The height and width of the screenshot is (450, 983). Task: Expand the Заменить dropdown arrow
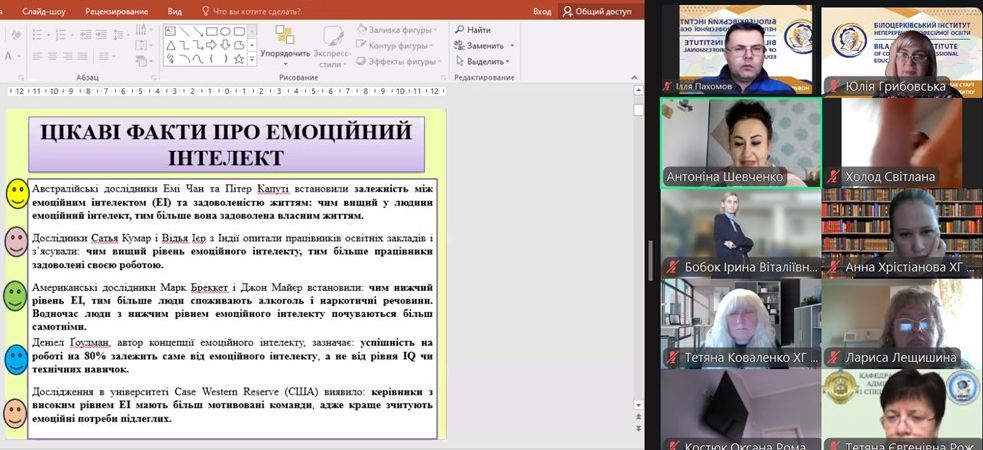(512, 46)
